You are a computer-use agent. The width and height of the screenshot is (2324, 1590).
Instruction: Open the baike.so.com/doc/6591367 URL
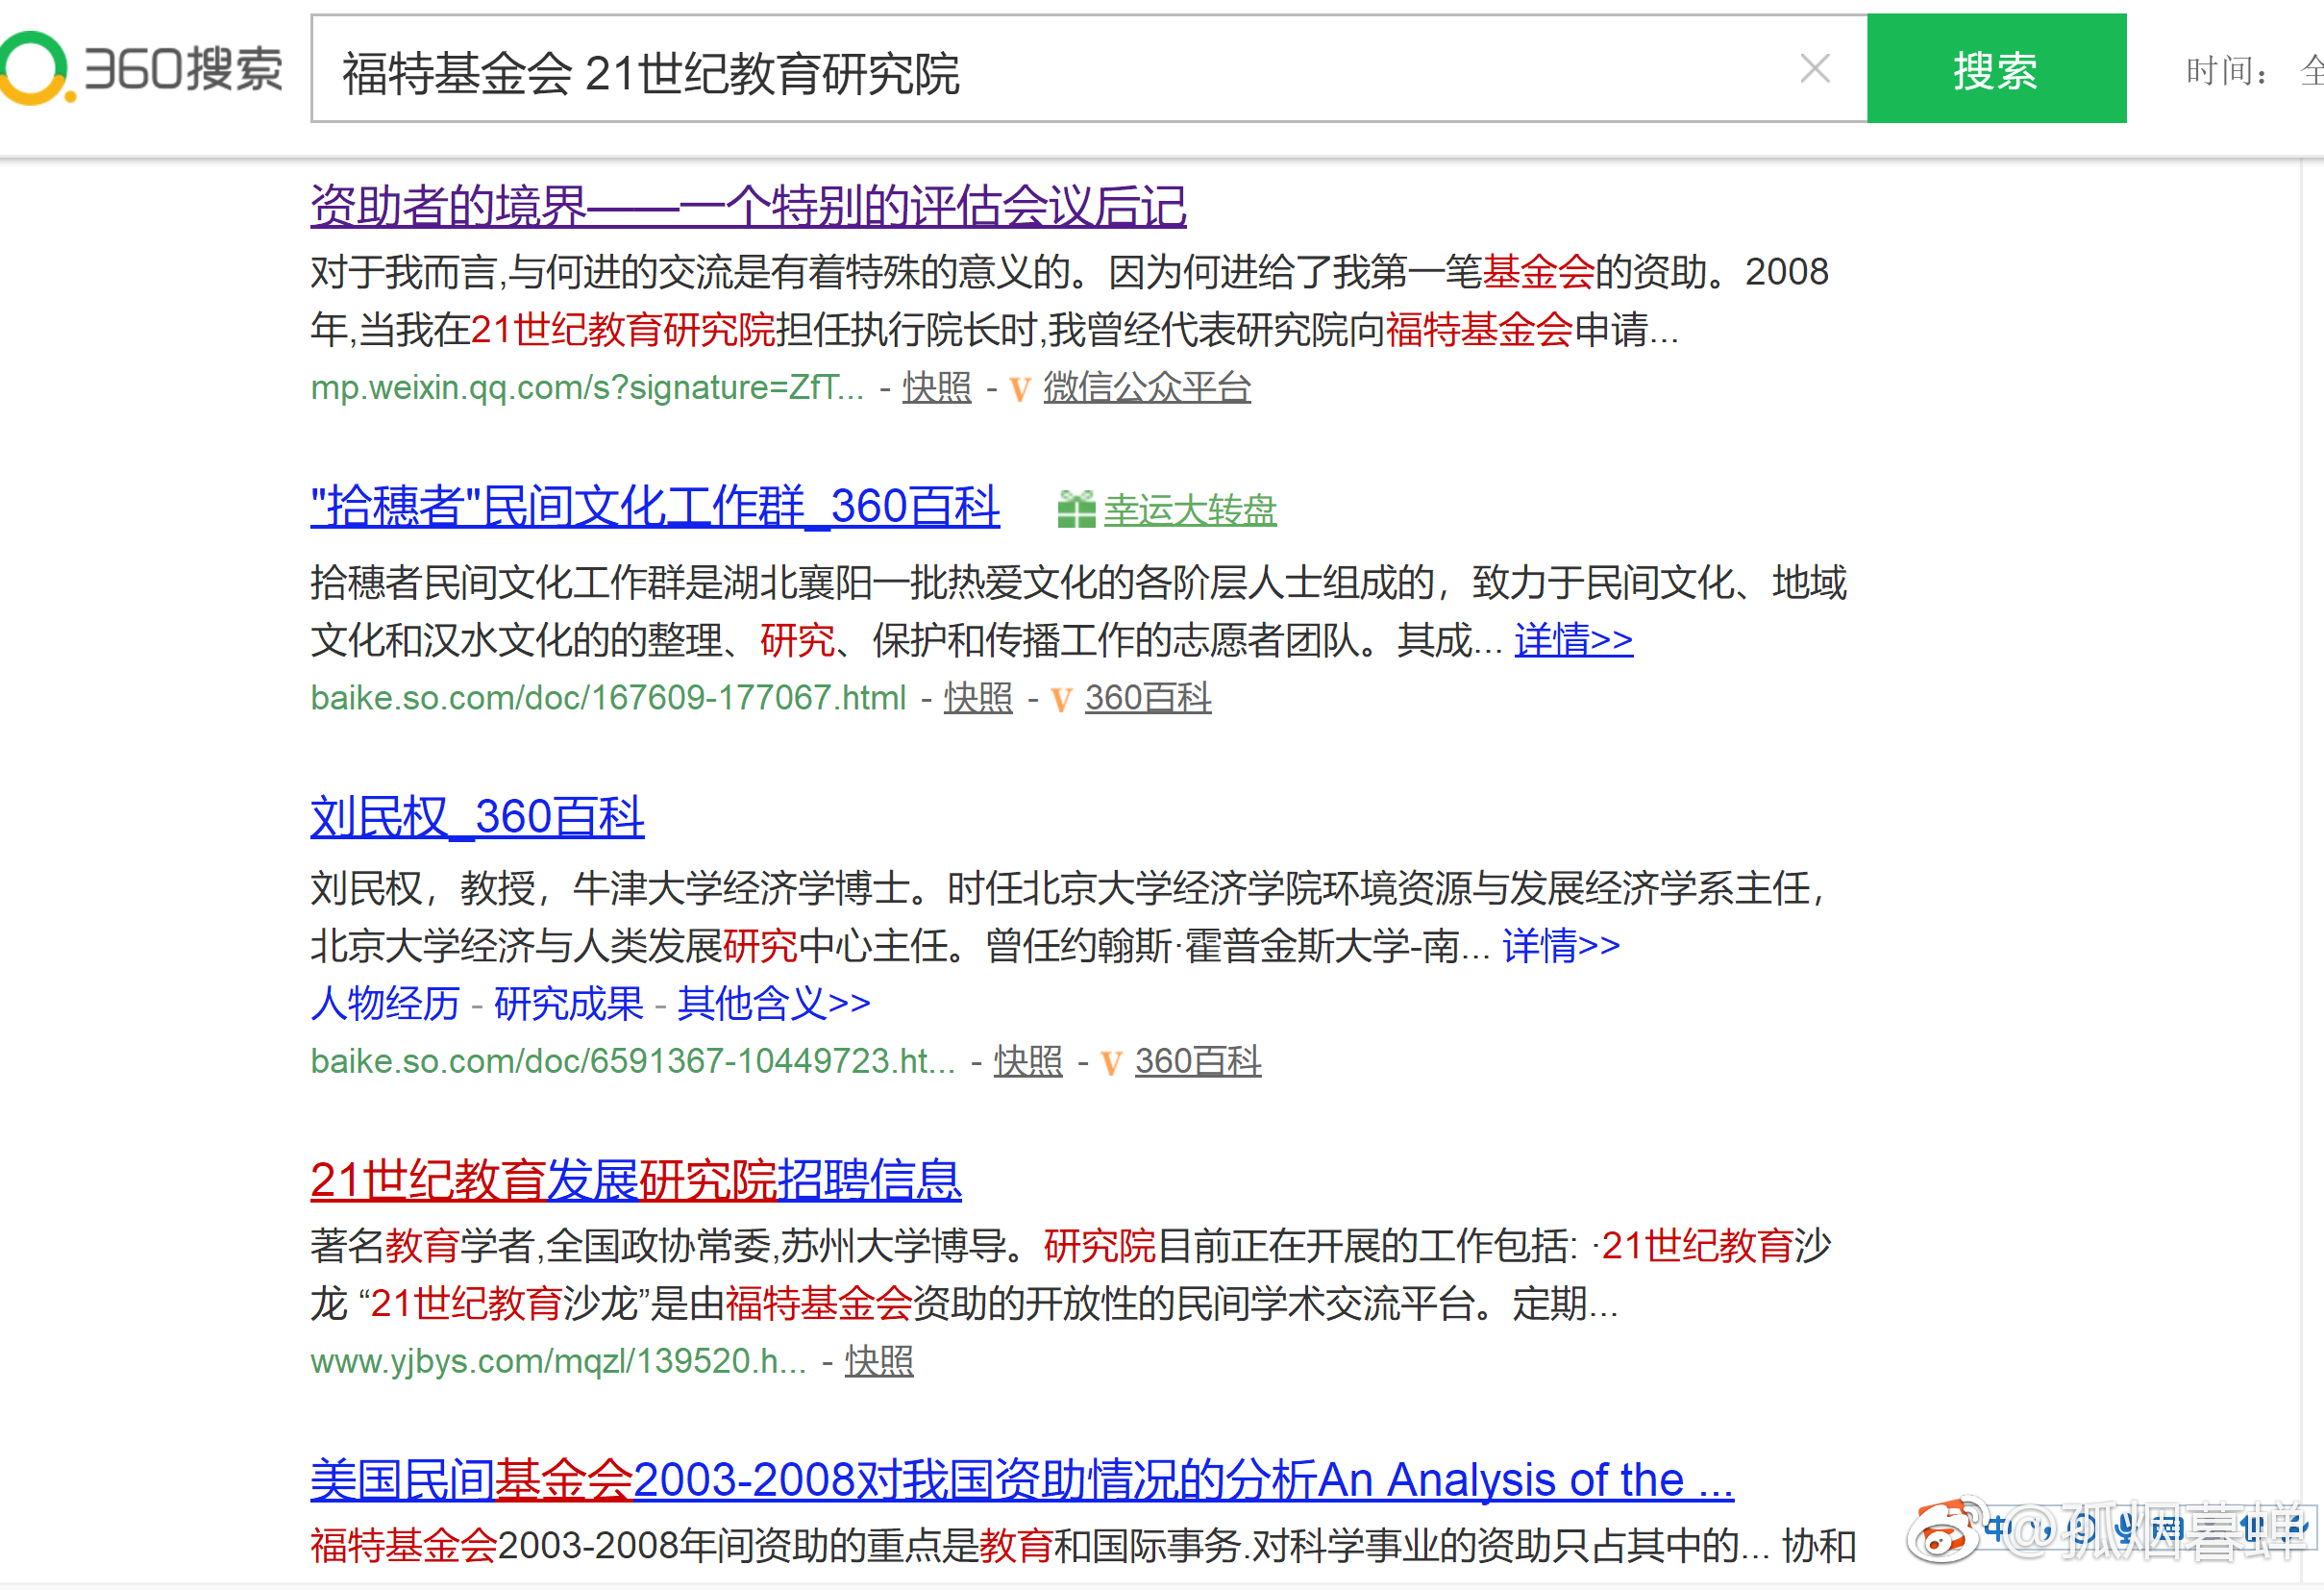[633, 1061]
